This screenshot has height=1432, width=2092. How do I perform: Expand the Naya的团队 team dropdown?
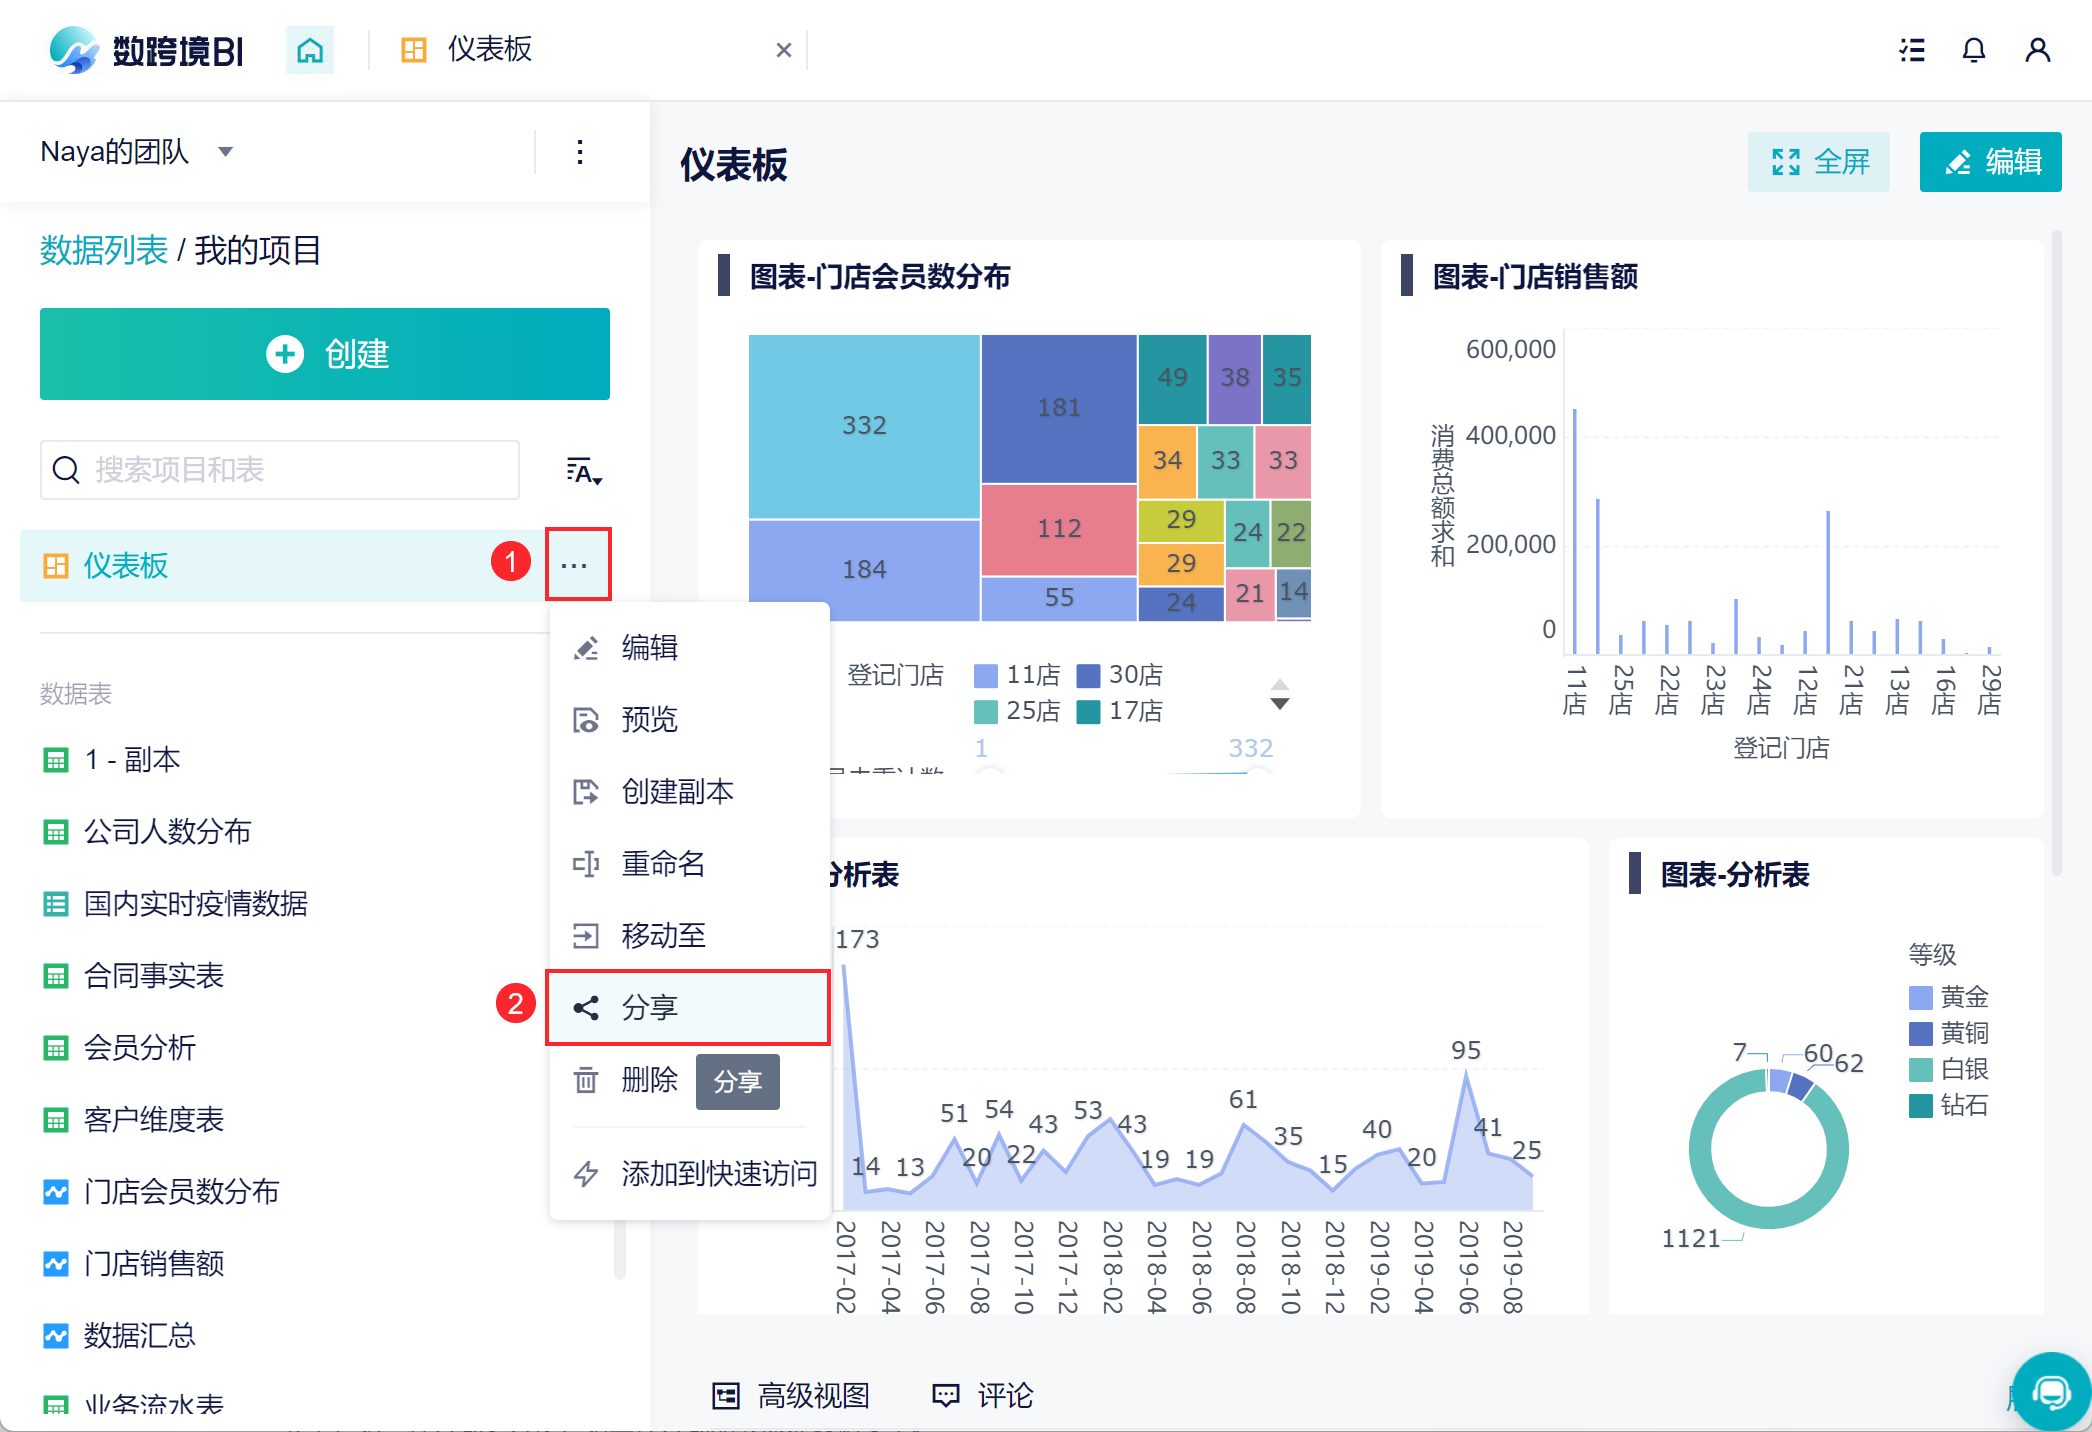(226, 152)
